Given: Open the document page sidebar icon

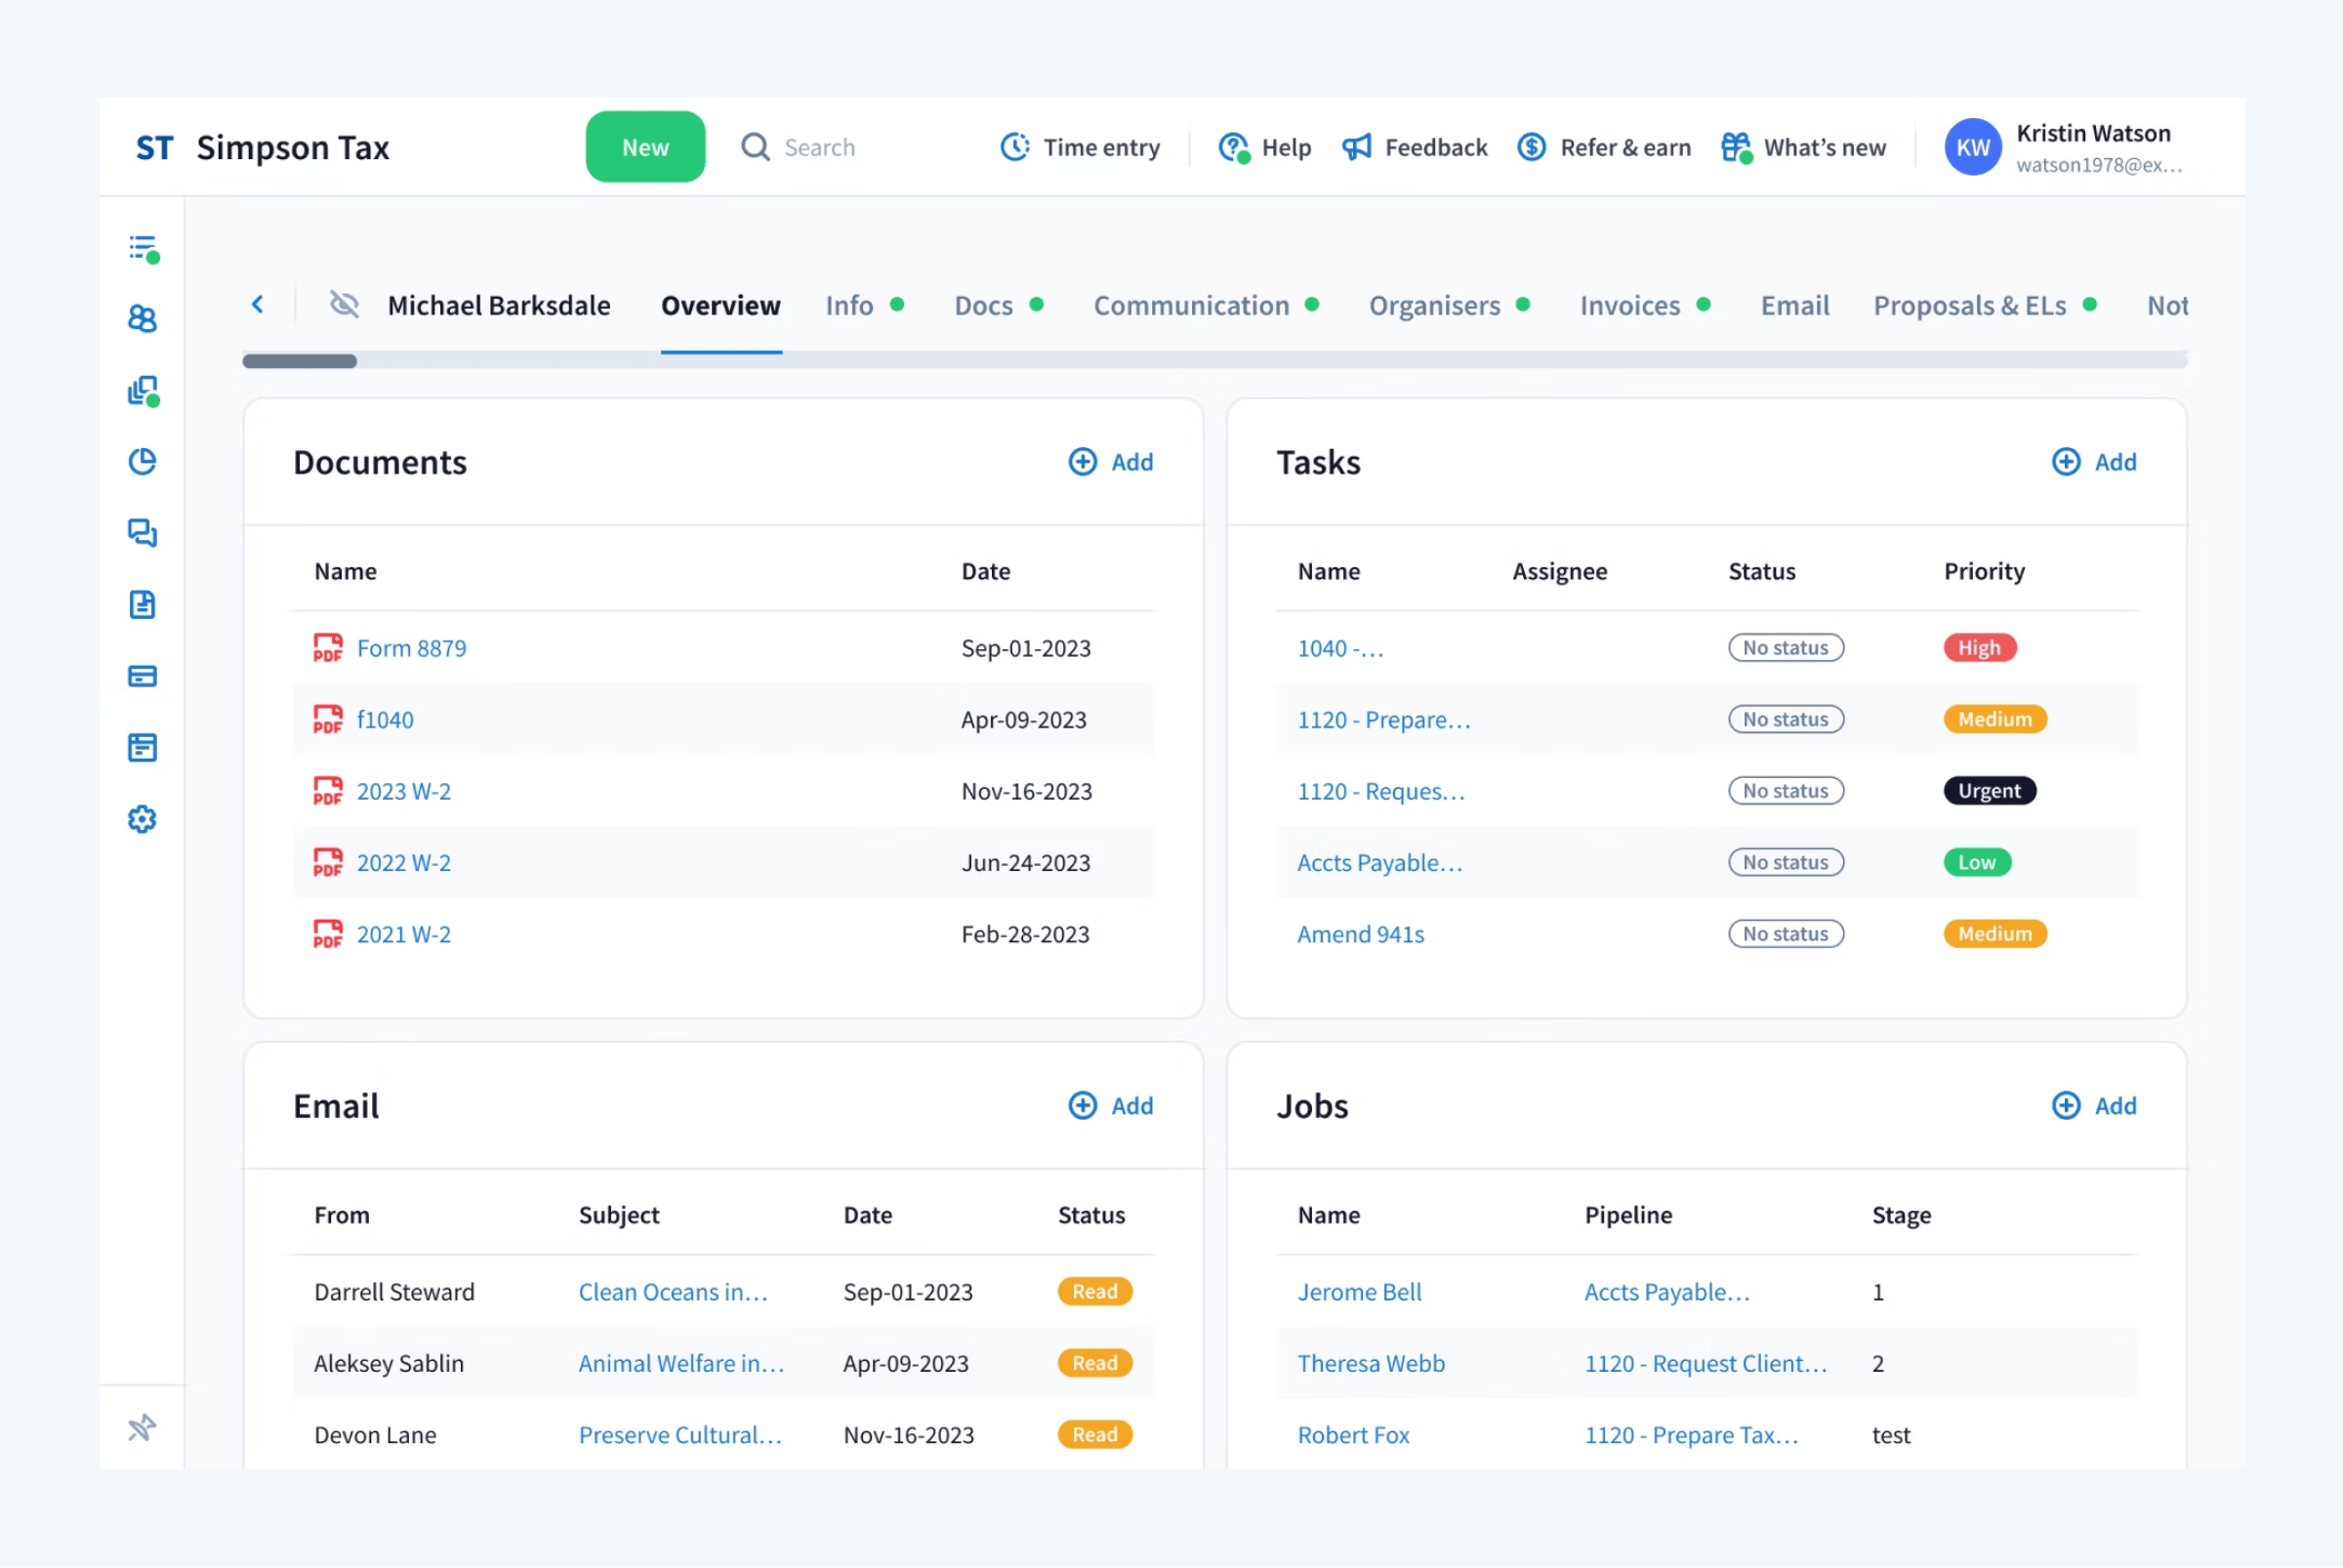Looking at the screenshot, I should click(143, 605).
